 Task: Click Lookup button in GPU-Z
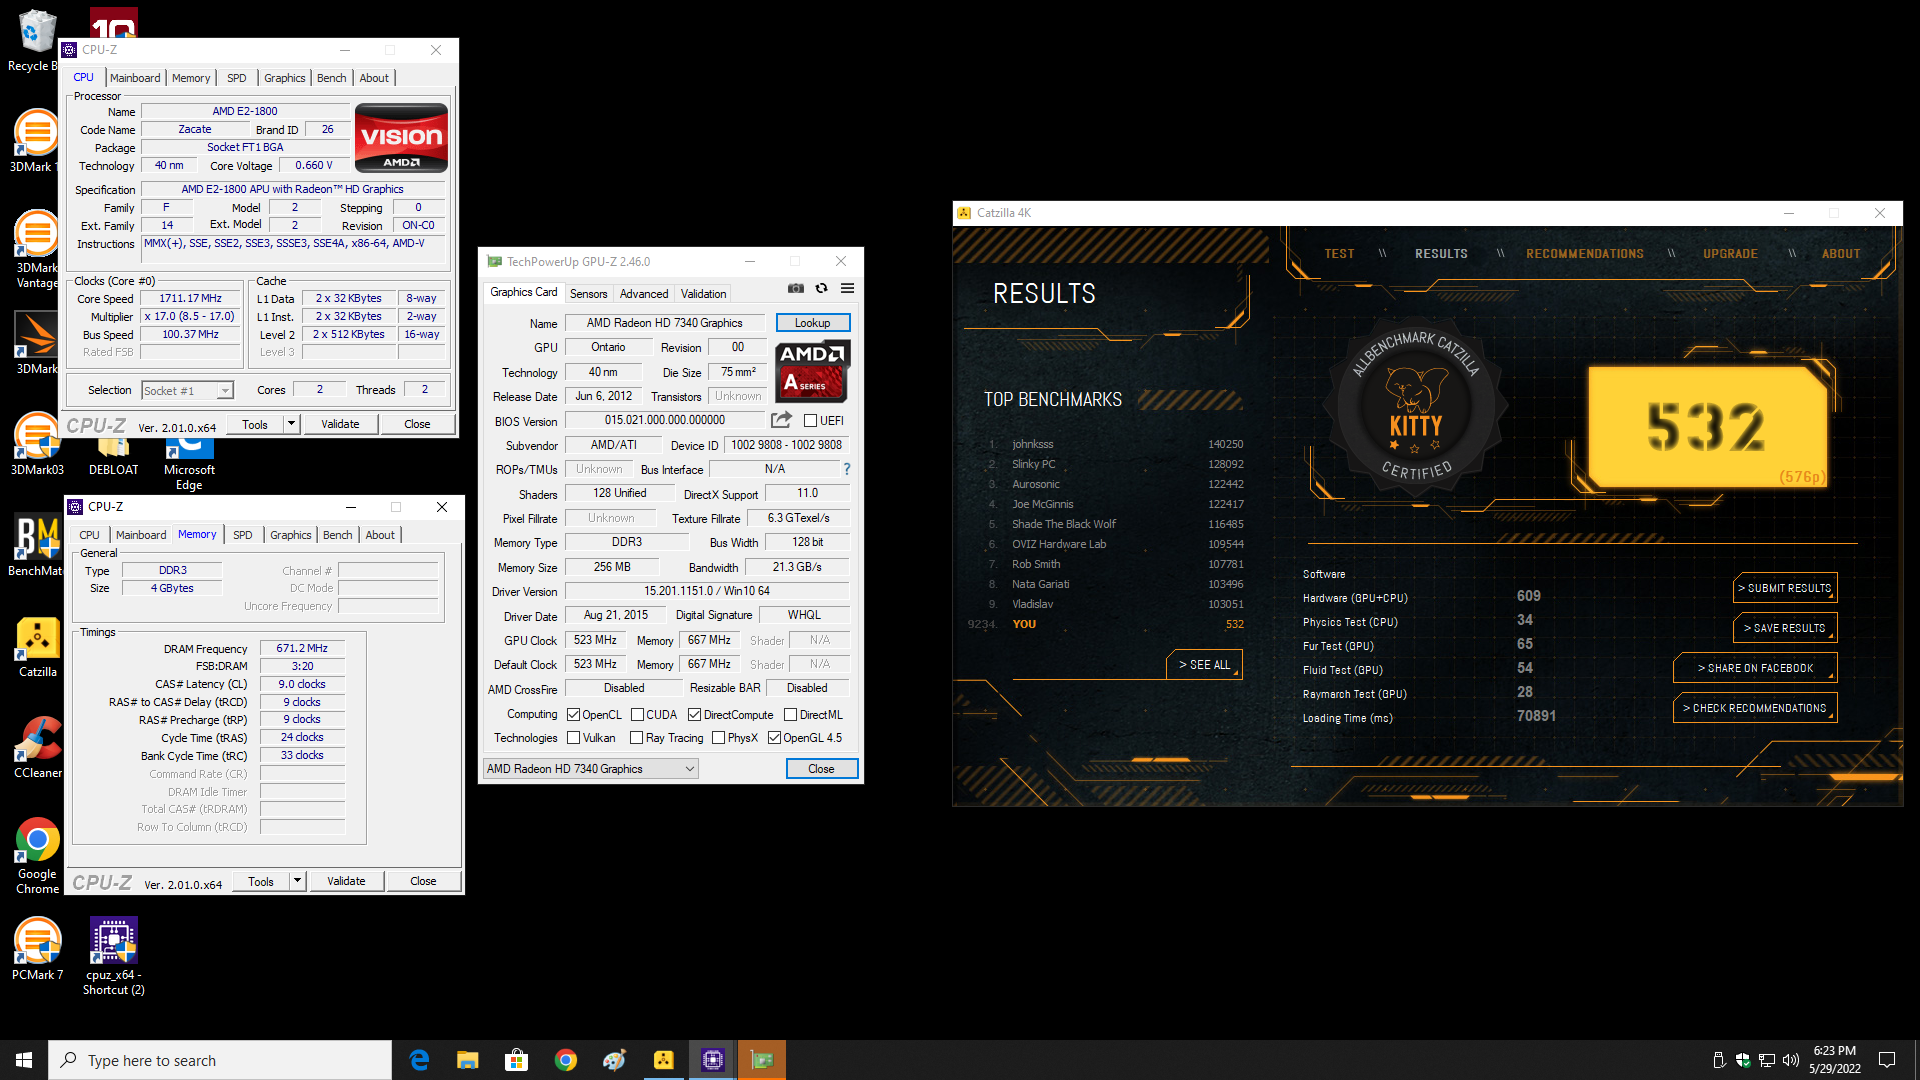point(813,323)
